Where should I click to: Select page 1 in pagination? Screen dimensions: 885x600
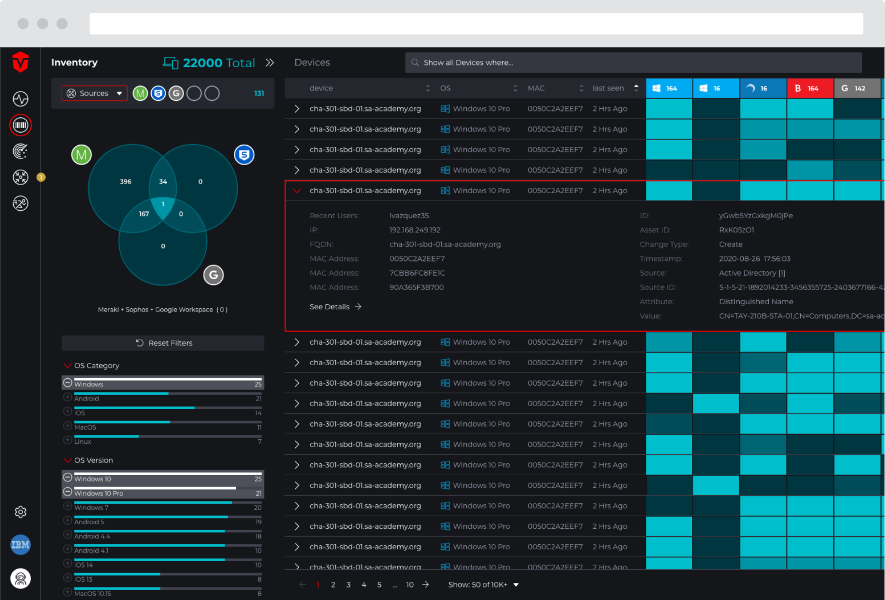(318, 585)
